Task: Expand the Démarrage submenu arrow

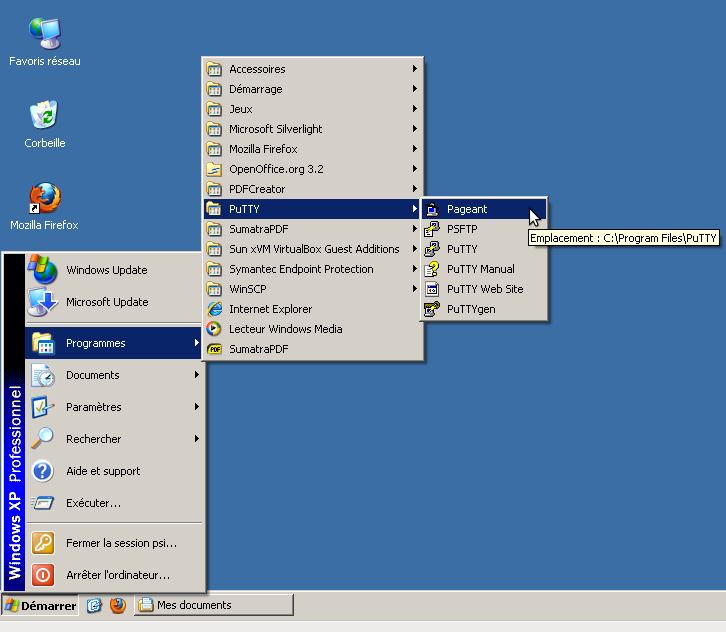Action: tap(415, 88)
